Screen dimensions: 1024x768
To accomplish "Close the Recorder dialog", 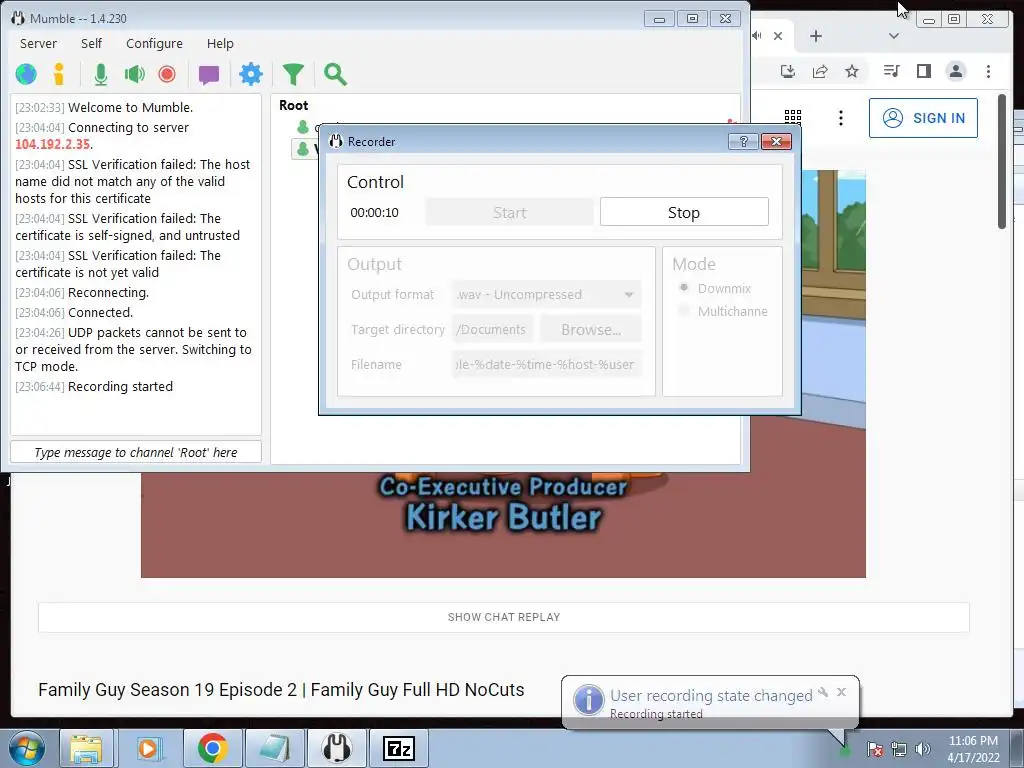I will point(776,142).
